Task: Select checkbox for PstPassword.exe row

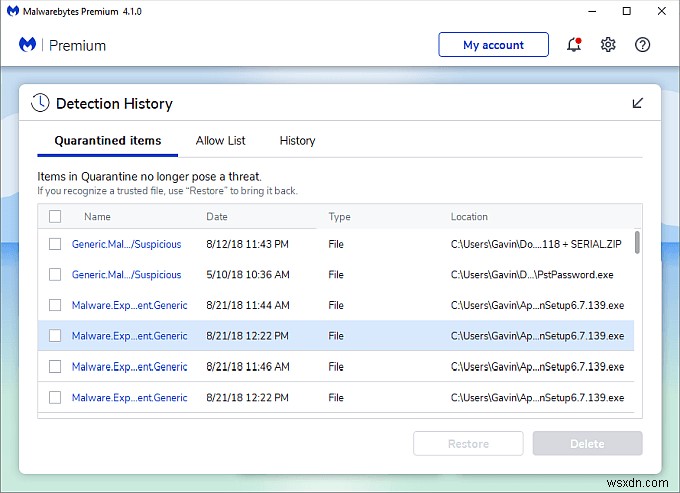Action: [55, 274]
